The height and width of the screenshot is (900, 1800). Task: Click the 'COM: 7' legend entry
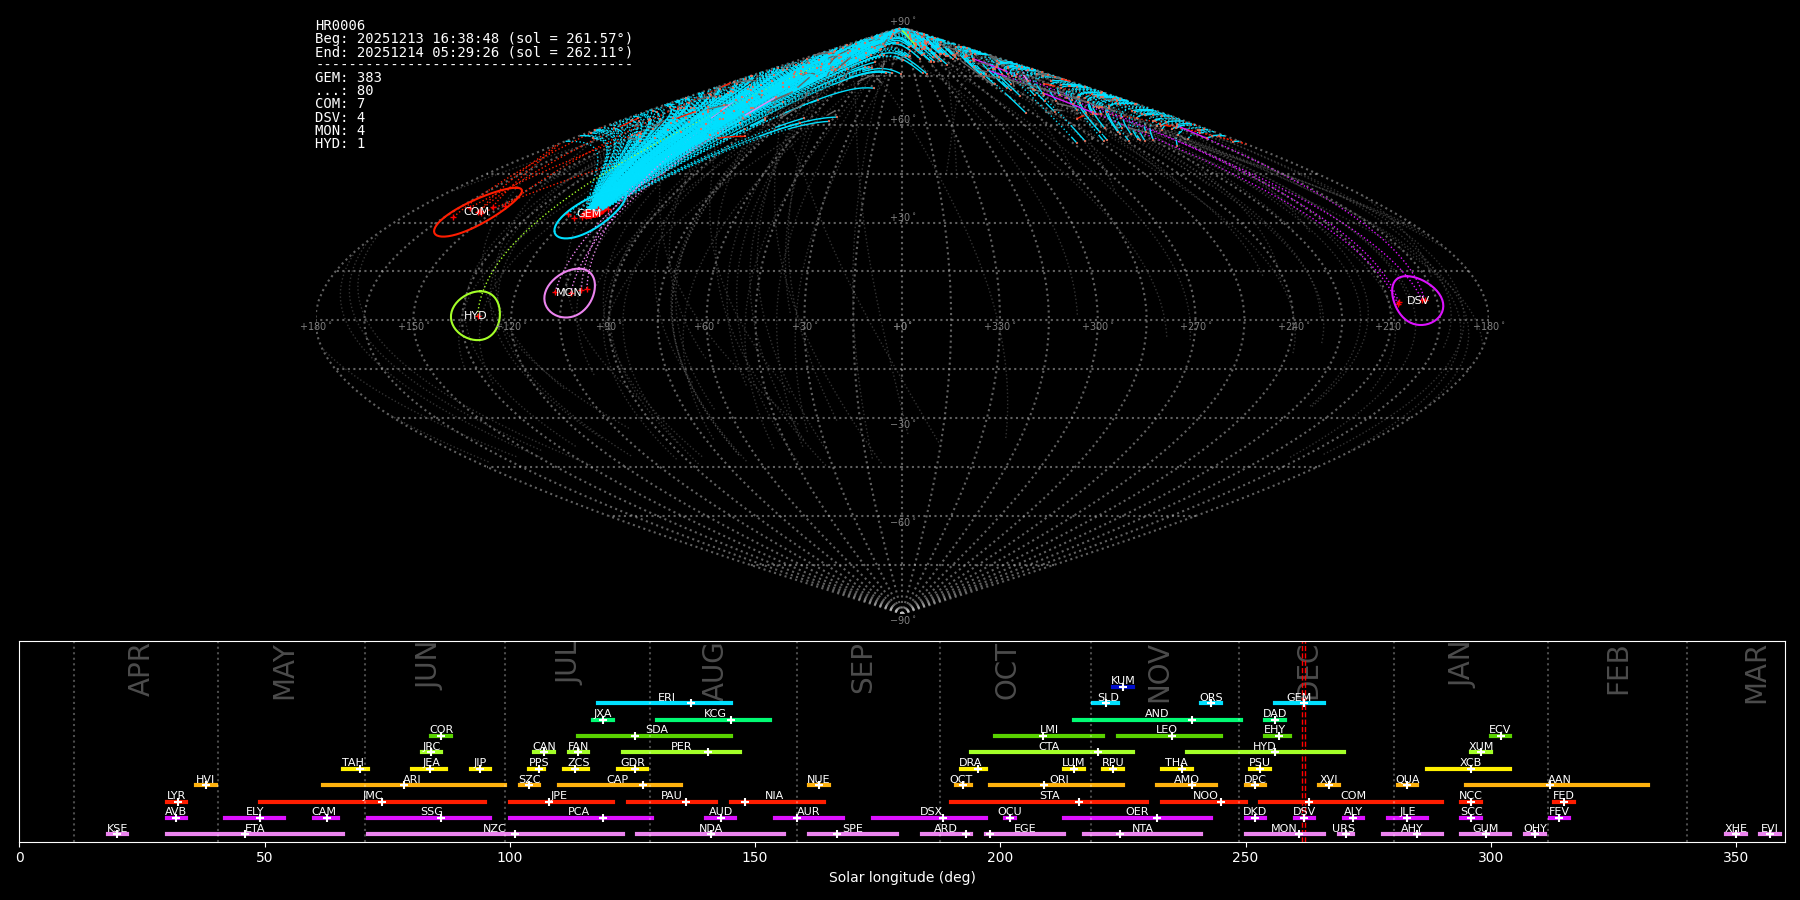[340, 104]
